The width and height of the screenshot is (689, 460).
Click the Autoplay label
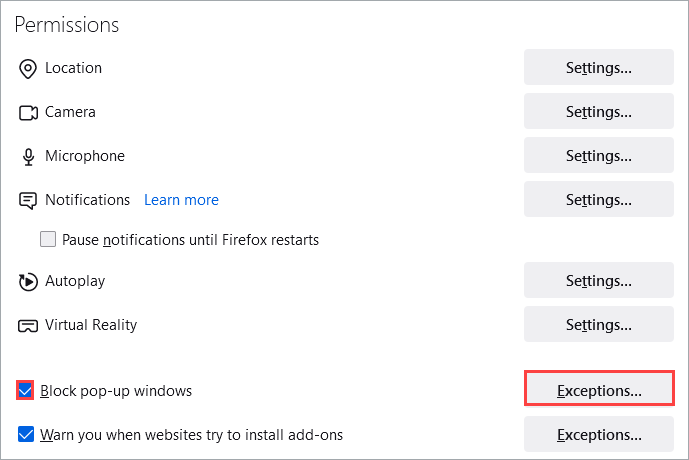tap(75, 281)
